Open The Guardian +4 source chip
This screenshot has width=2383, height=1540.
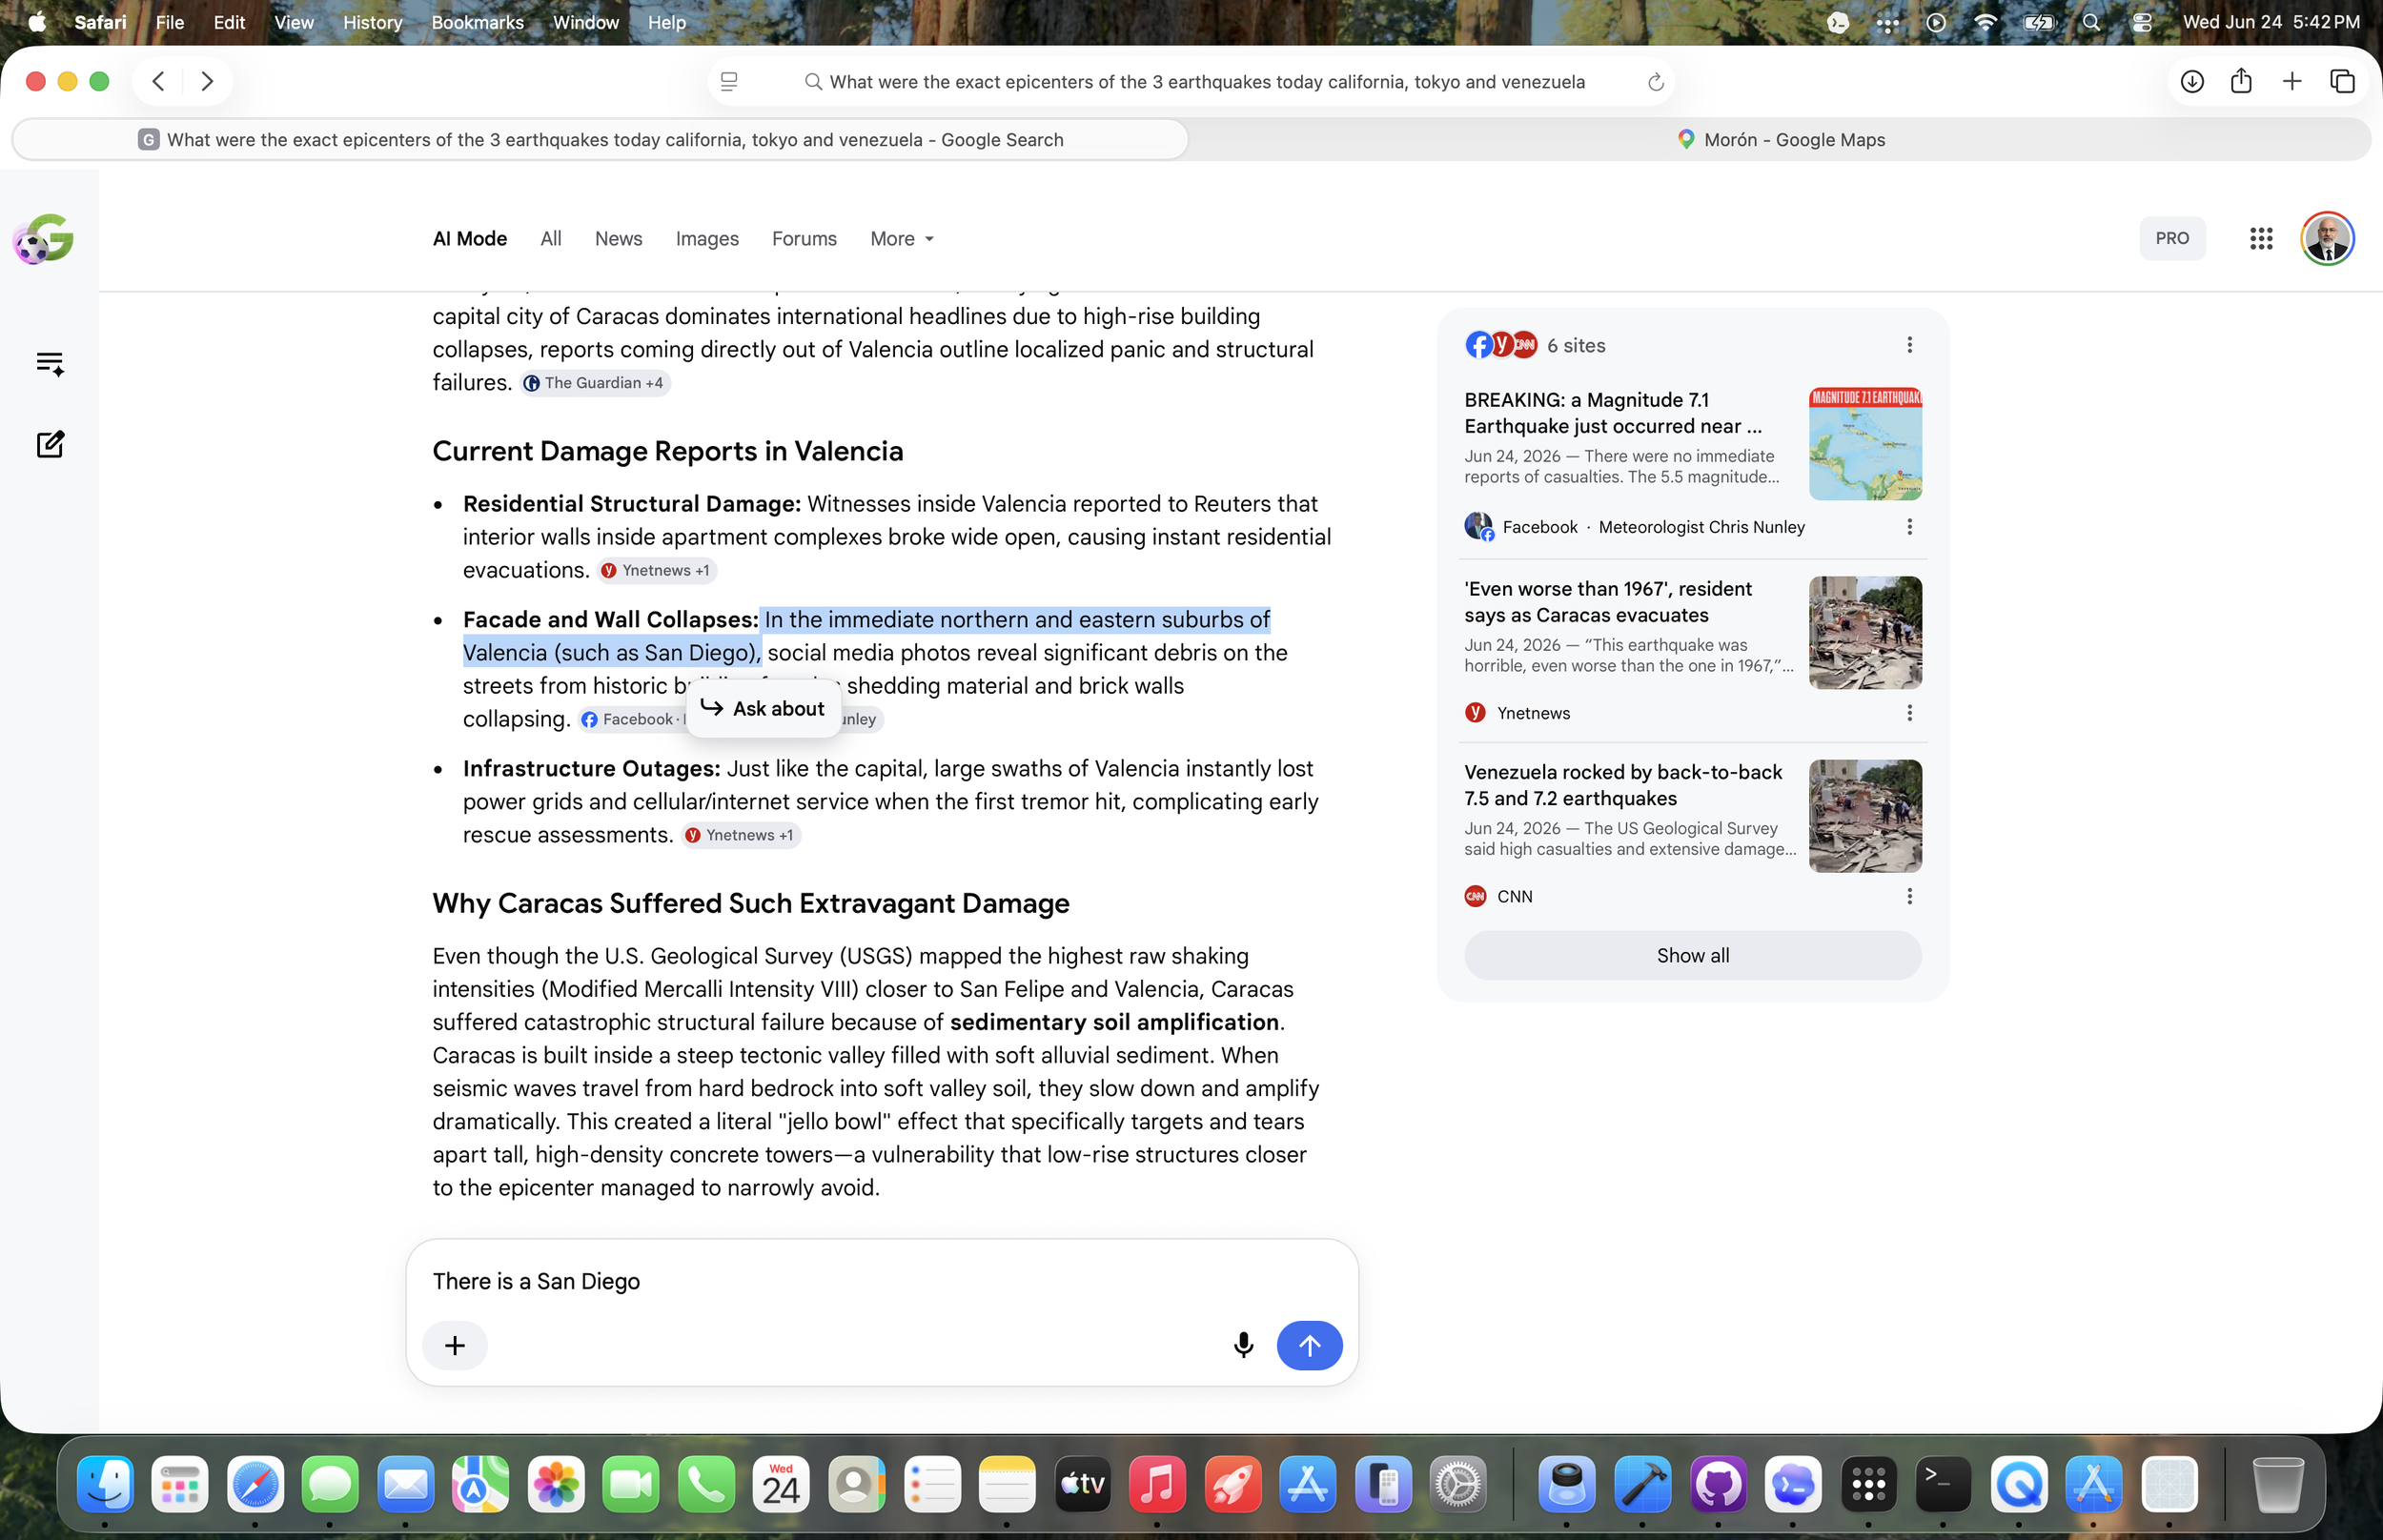click(x=594, y=383)
